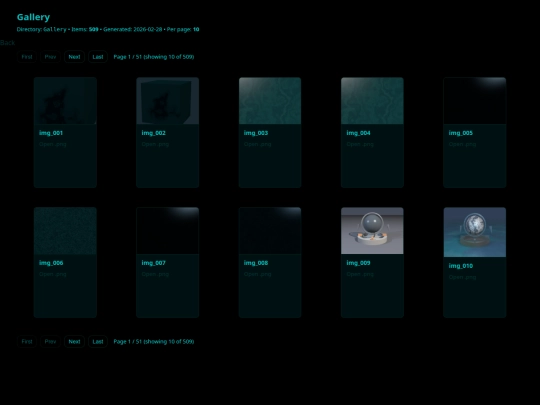The width and height of the screenshot is (540, 405).
Task: Open the img_004 thumbnail image
Action: tap(372, 101)
